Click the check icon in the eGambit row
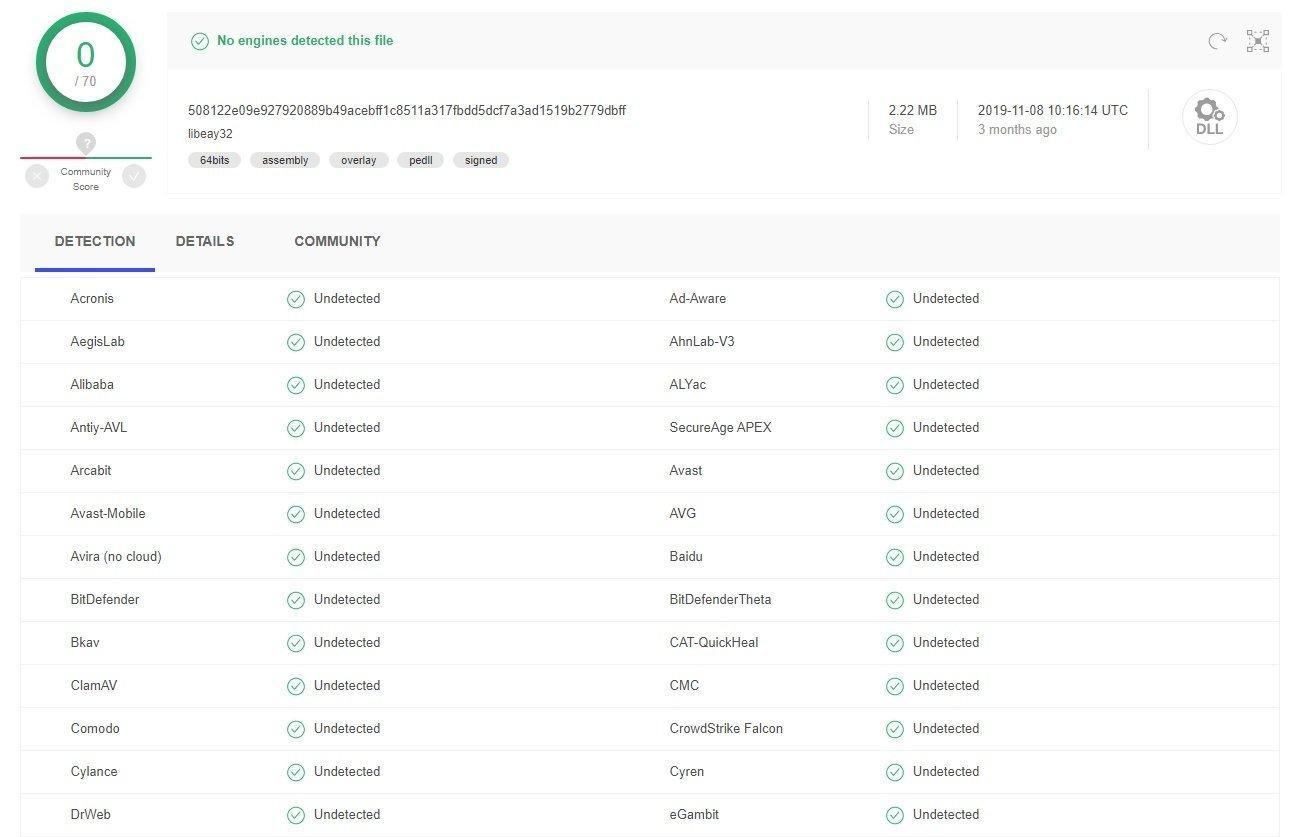 [x=895, y=815]
